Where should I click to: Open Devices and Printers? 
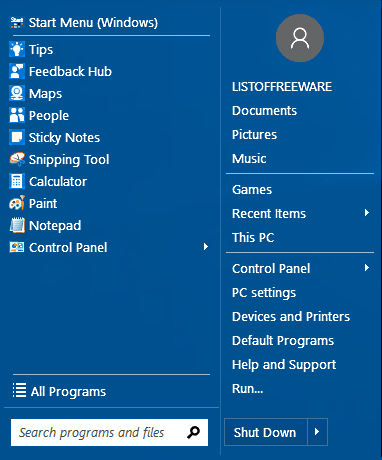click(x=291, y=317)
